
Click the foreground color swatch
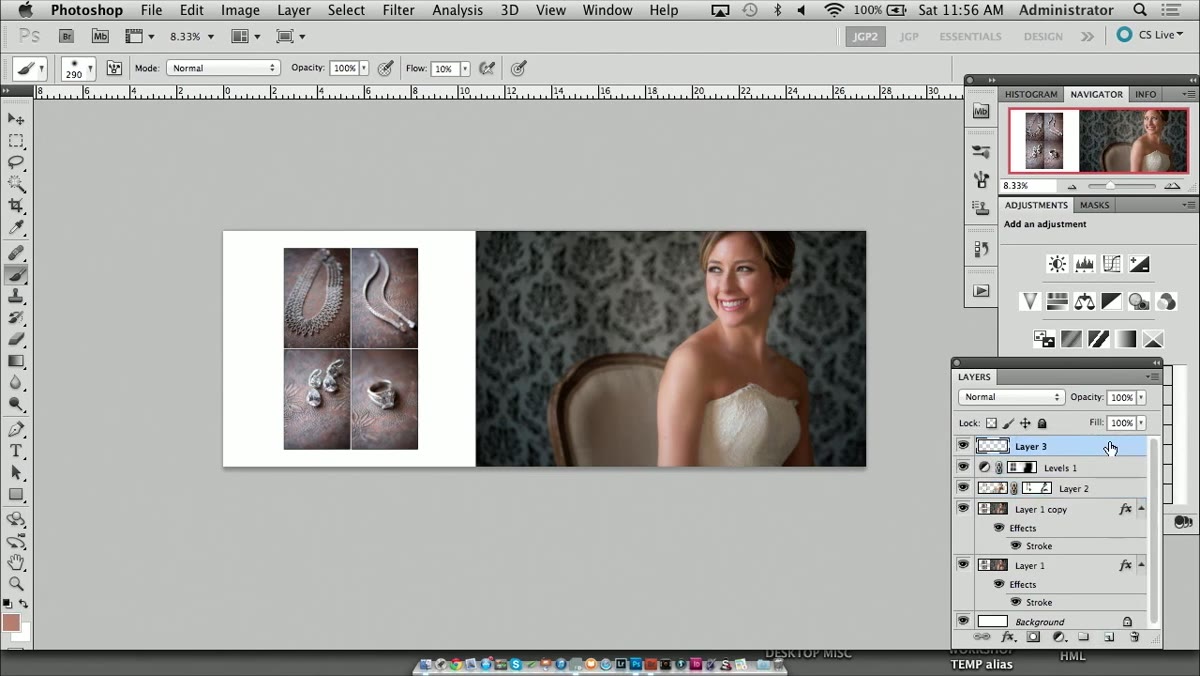click(x=11, y=623)
